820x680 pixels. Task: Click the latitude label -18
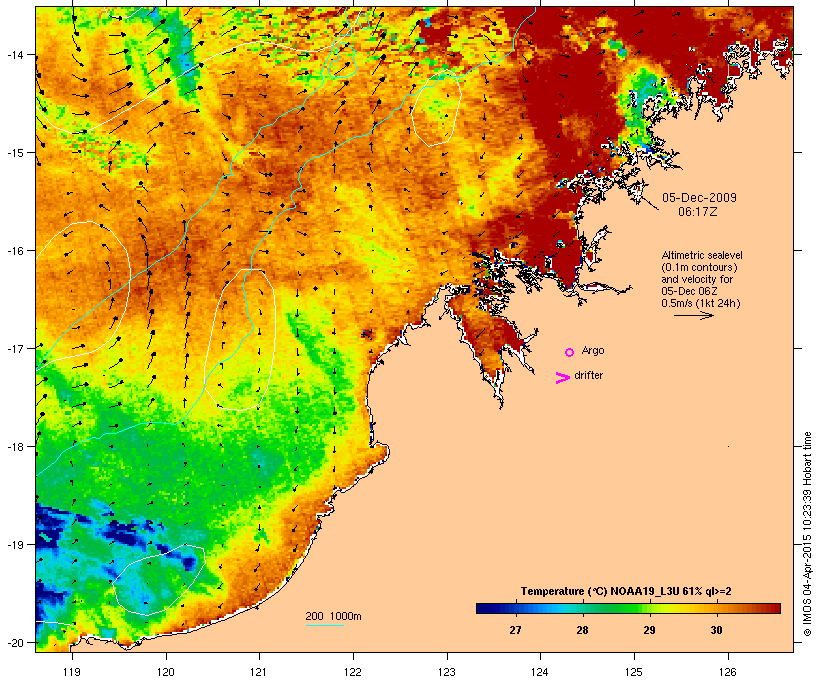15,446
